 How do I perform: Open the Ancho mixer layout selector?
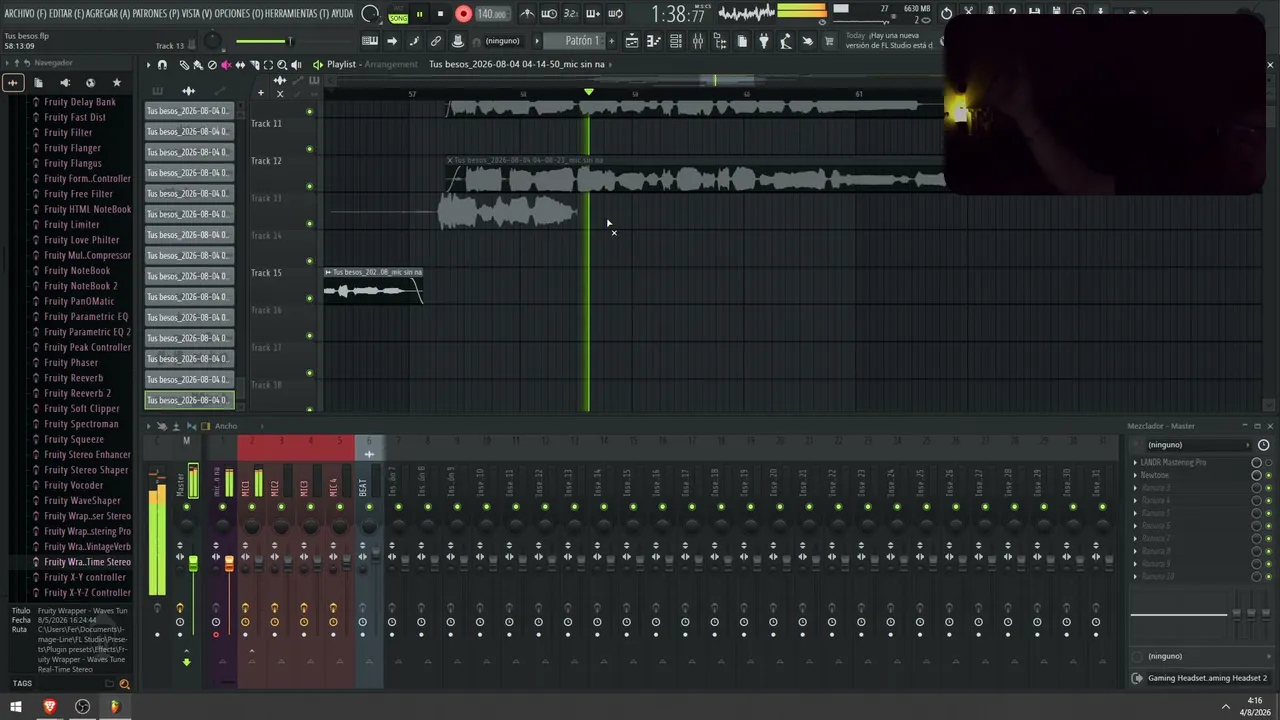click(226, 426)
